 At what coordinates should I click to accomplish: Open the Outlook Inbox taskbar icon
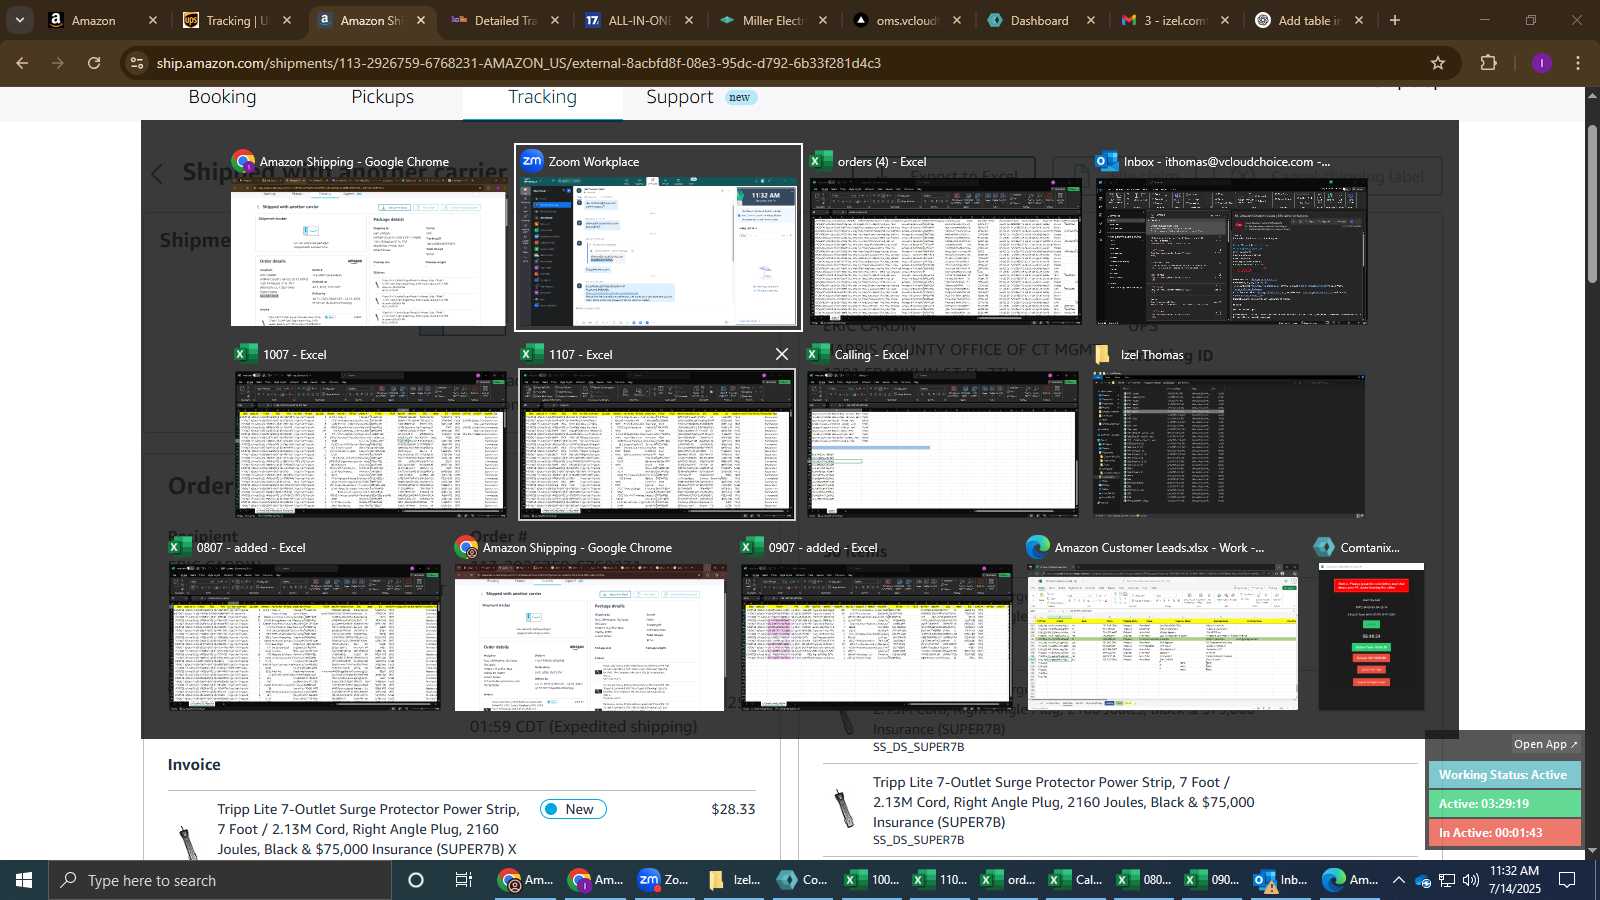[x=1280, y=880]
